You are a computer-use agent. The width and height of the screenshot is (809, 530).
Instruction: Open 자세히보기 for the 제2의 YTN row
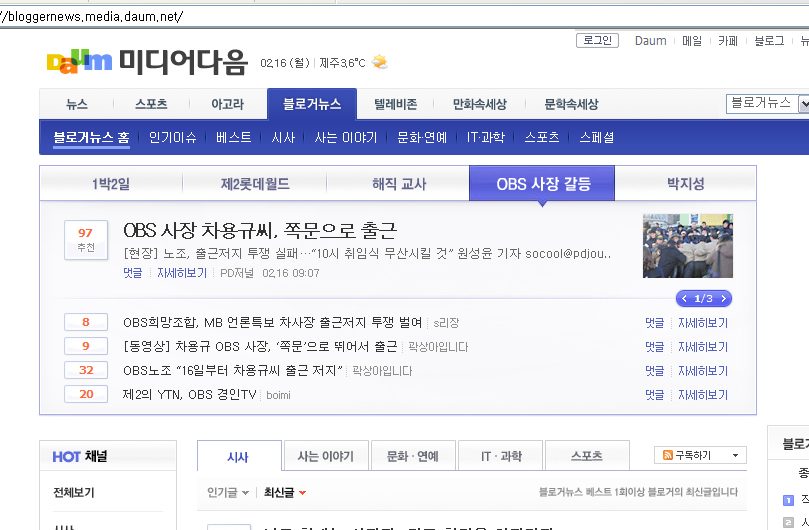(703, 395)
